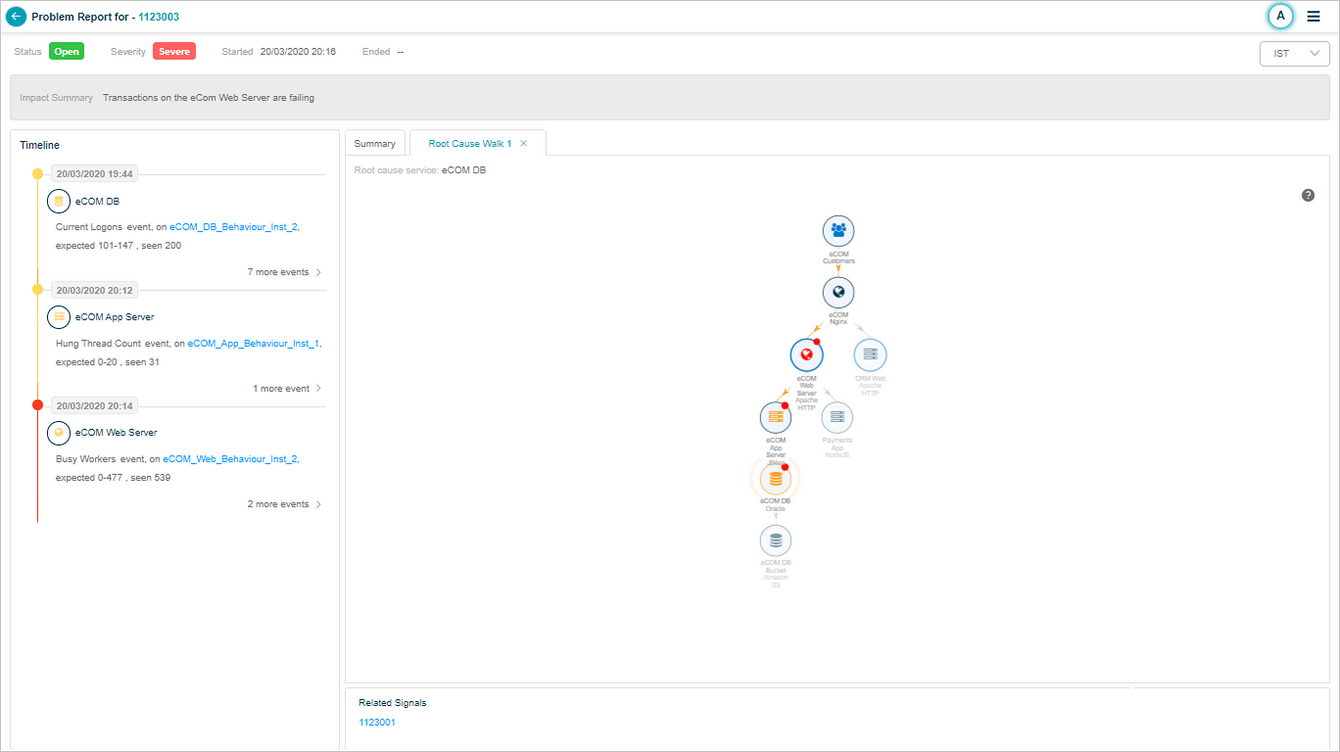The image size is (1340, 752).
Task: Select the eCOM Customers node
Action: pyautogui.click(x=838, y=232)
